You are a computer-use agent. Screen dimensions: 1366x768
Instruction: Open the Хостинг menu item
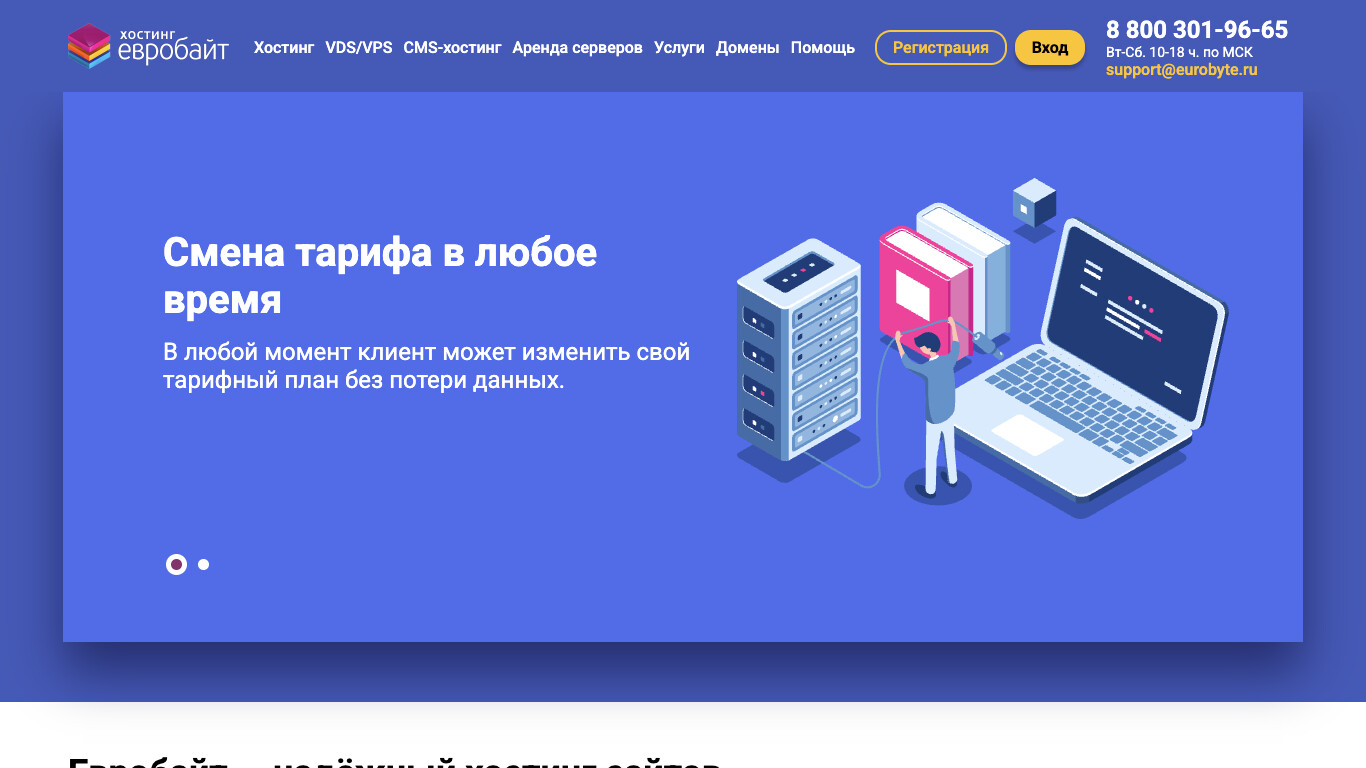click(284, 47)
